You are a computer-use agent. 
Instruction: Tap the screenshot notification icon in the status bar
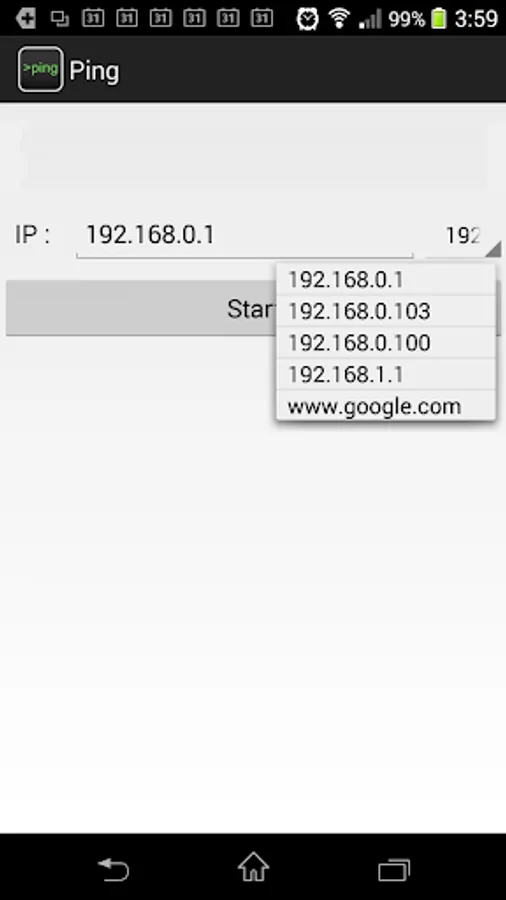click(59, 19)
